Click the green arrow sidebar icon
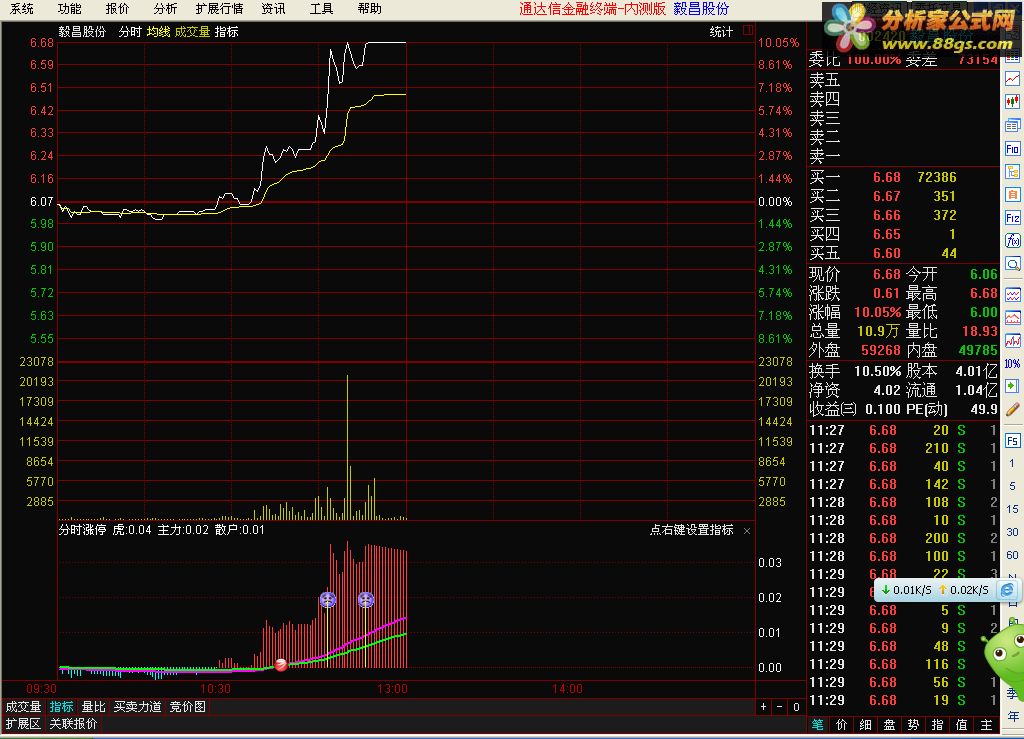This screenshot has width=1024, height=739. coord(1012,386)
